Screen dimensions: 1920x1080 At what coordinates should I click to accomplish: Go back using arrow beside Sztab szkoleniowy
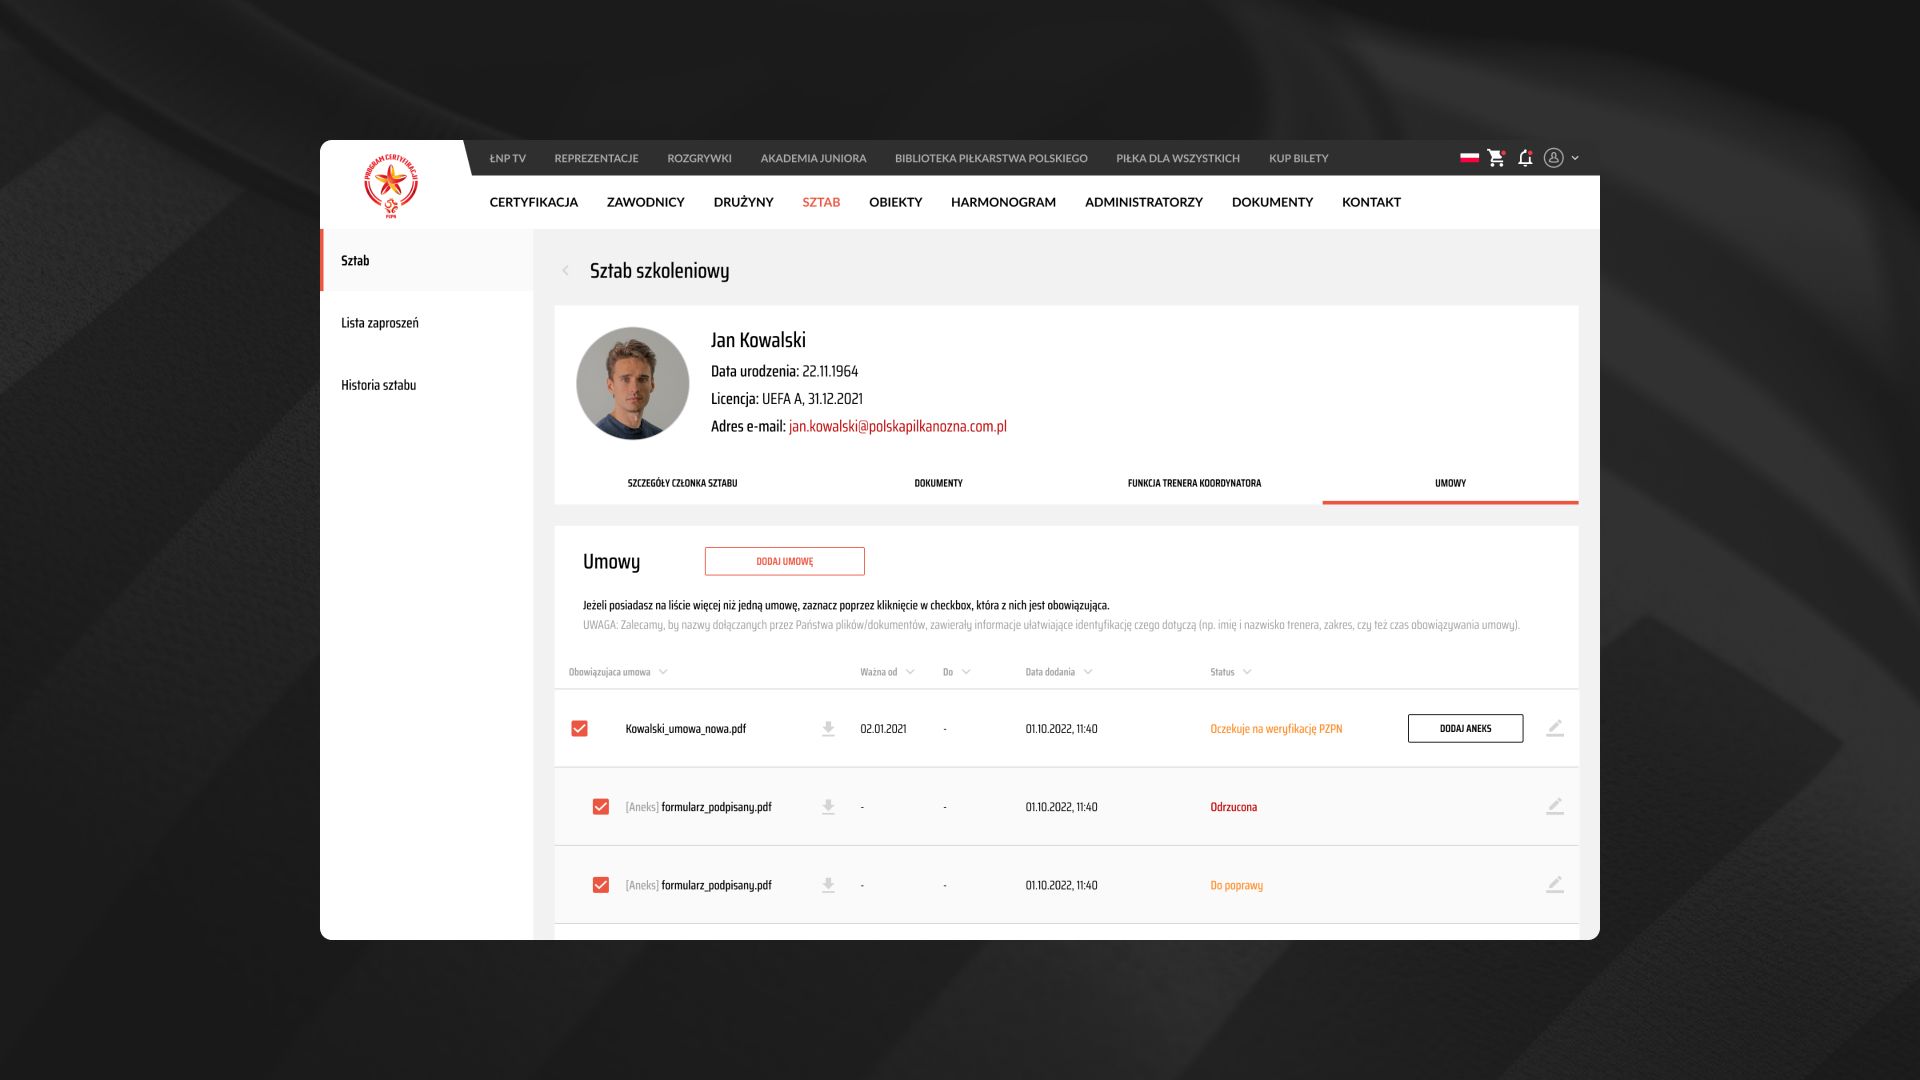[566, 271]
